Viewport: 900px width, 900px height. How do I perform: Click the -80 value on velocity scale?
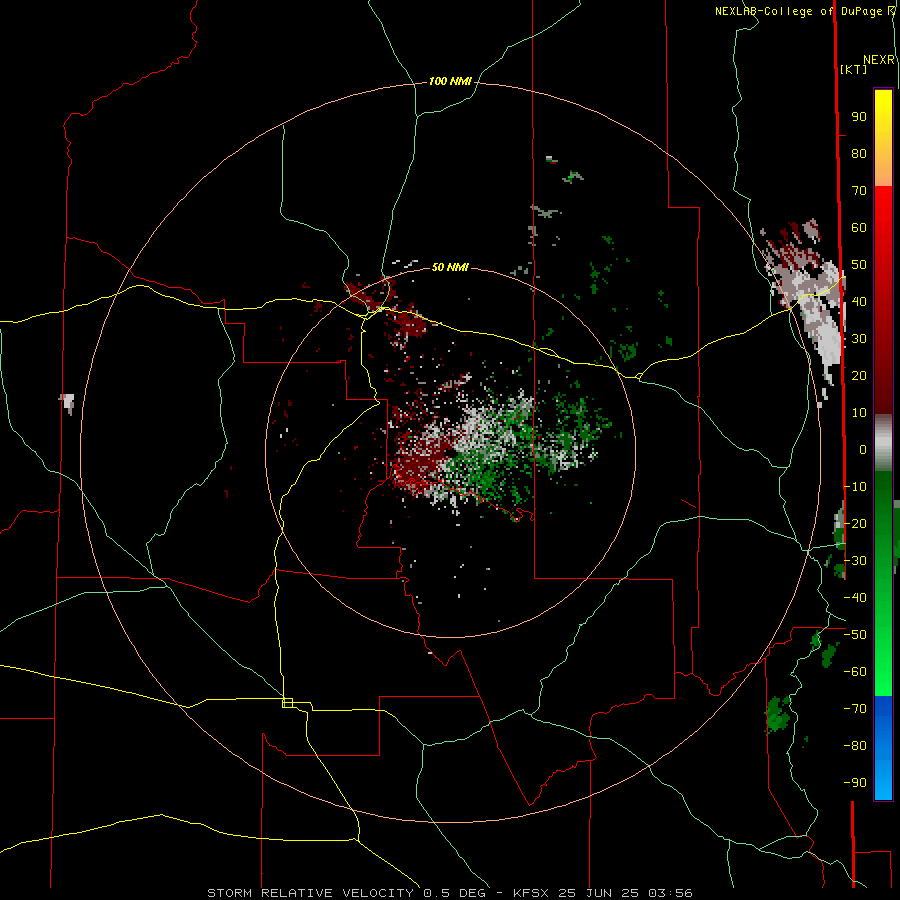point(855,746)
